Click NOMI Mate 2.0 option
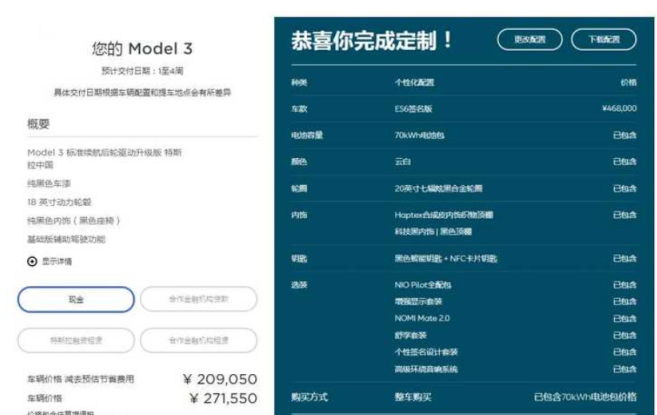Screen dimensions: 657x415 [422, 318]
